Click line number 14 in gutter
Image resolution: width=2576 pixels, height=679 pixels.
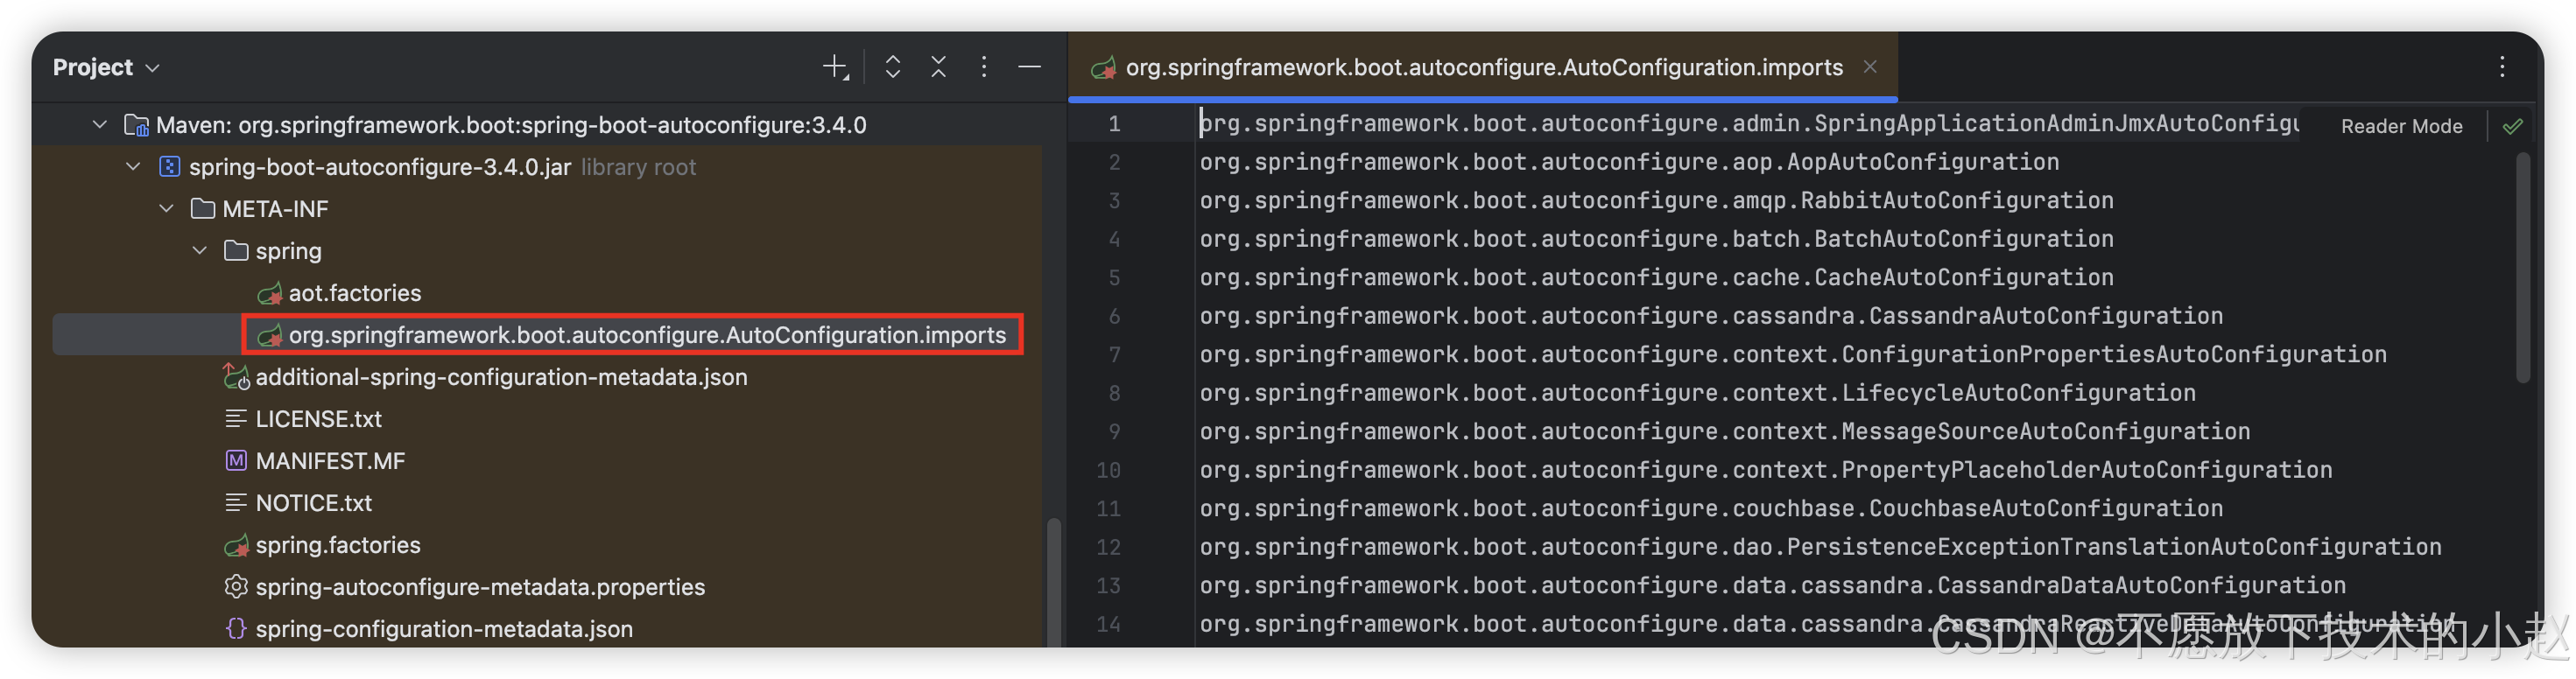(x=1108, y=625)
